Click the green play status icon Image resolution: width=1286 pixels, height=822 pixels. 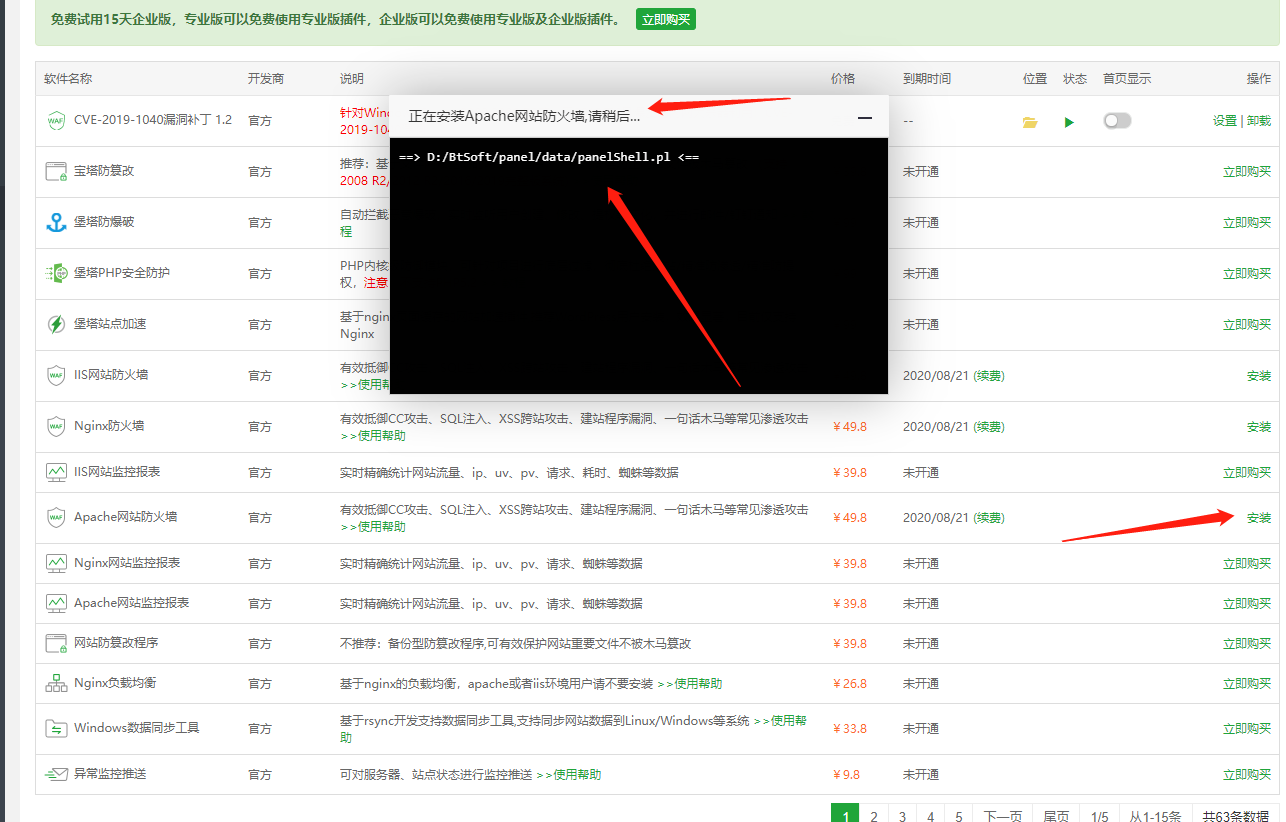(x=1069, y=122)
